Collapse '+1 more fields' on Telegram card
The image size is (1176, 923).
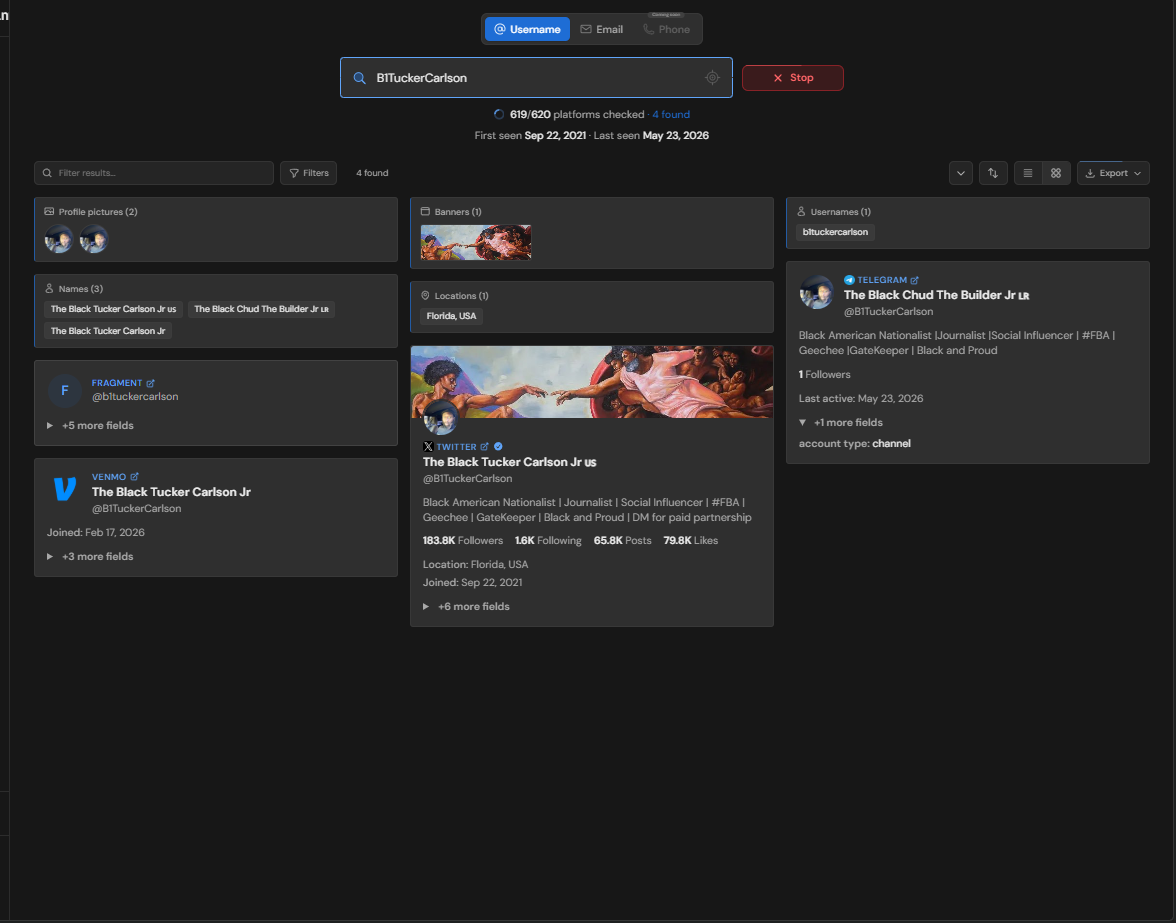coord(841,423)
